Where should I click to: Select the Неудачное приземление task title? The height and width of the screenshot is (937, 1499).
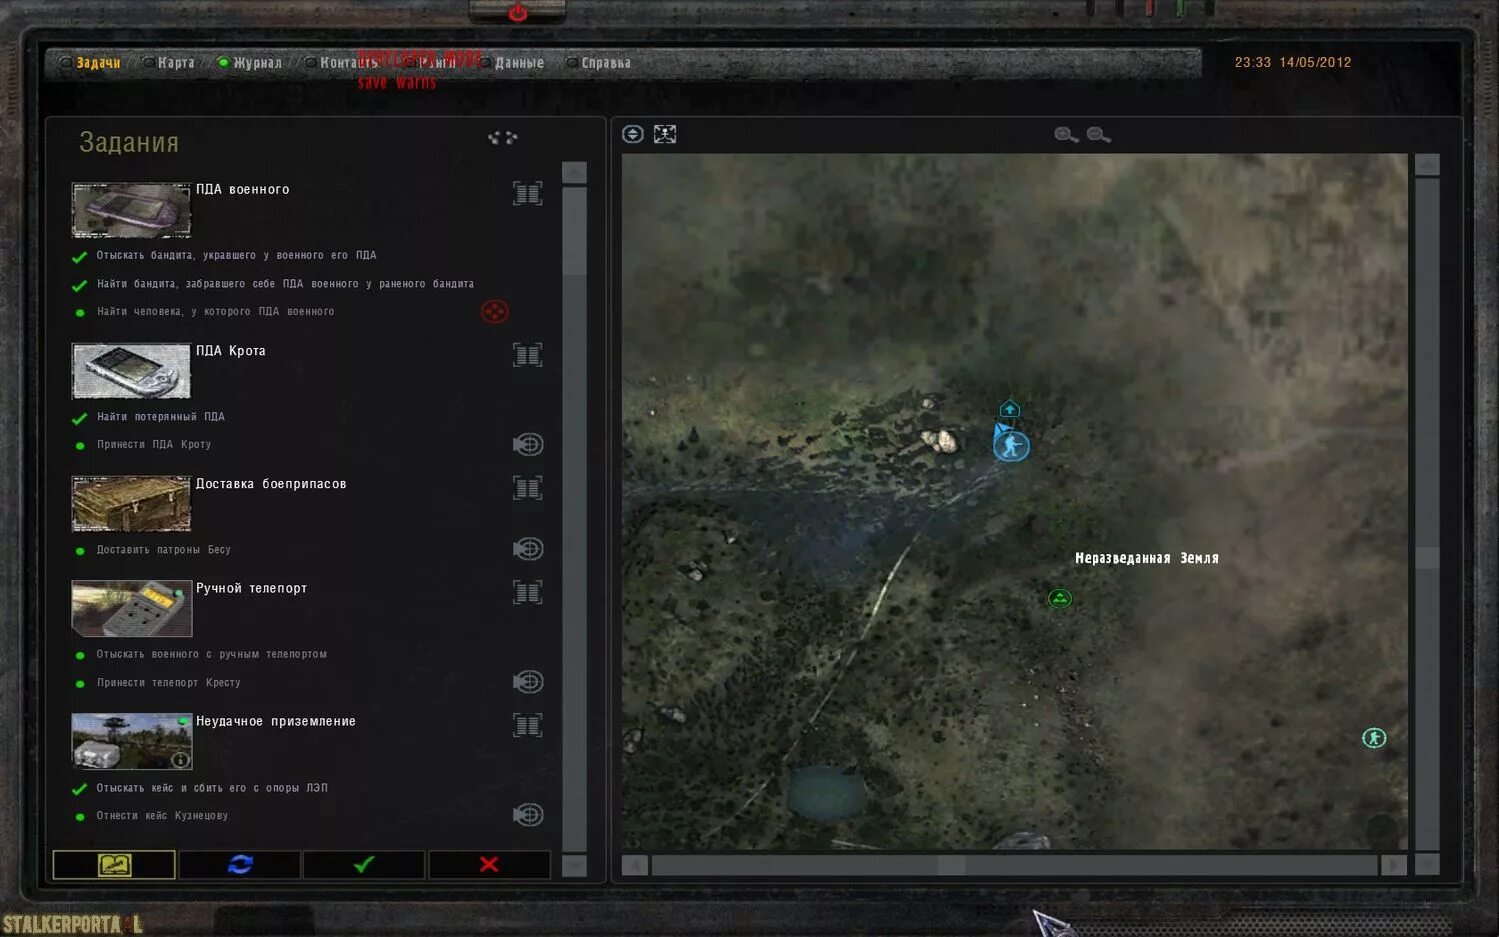276,721
